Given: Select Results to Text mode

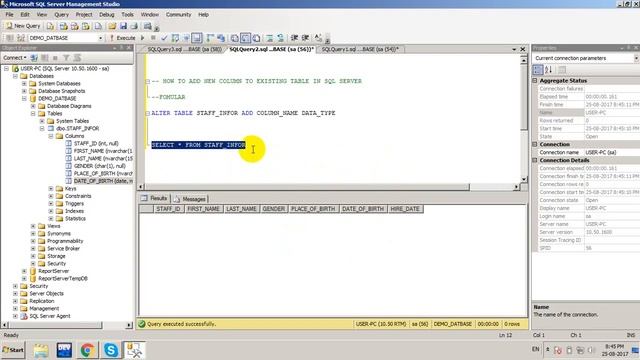Looking at the screenshot, I should [x=235, y=38].
